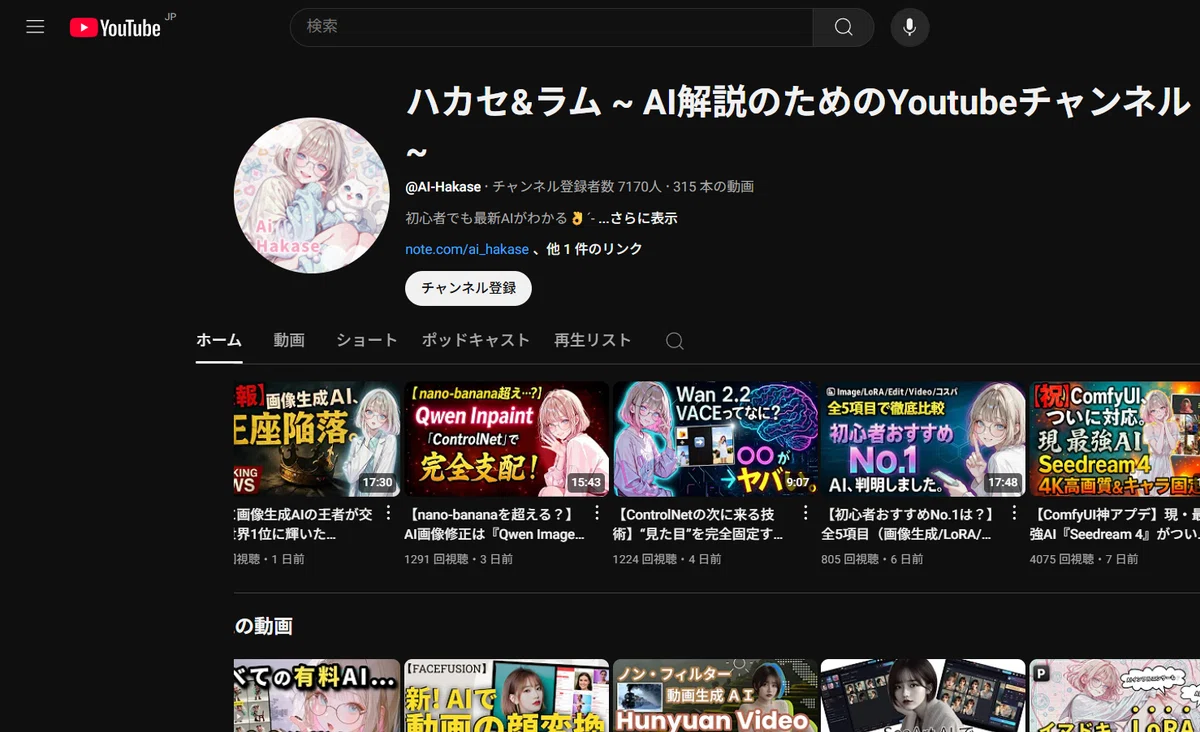Open options menu for 画像生成AIの王者 video

(388, 513)
